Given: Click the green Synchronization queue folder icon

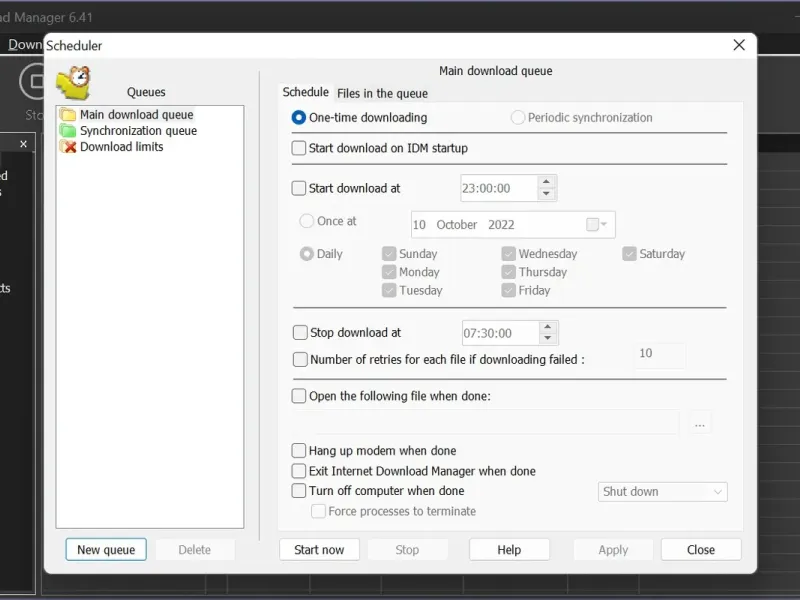Looking at the screenshot, I should (68, 131).
